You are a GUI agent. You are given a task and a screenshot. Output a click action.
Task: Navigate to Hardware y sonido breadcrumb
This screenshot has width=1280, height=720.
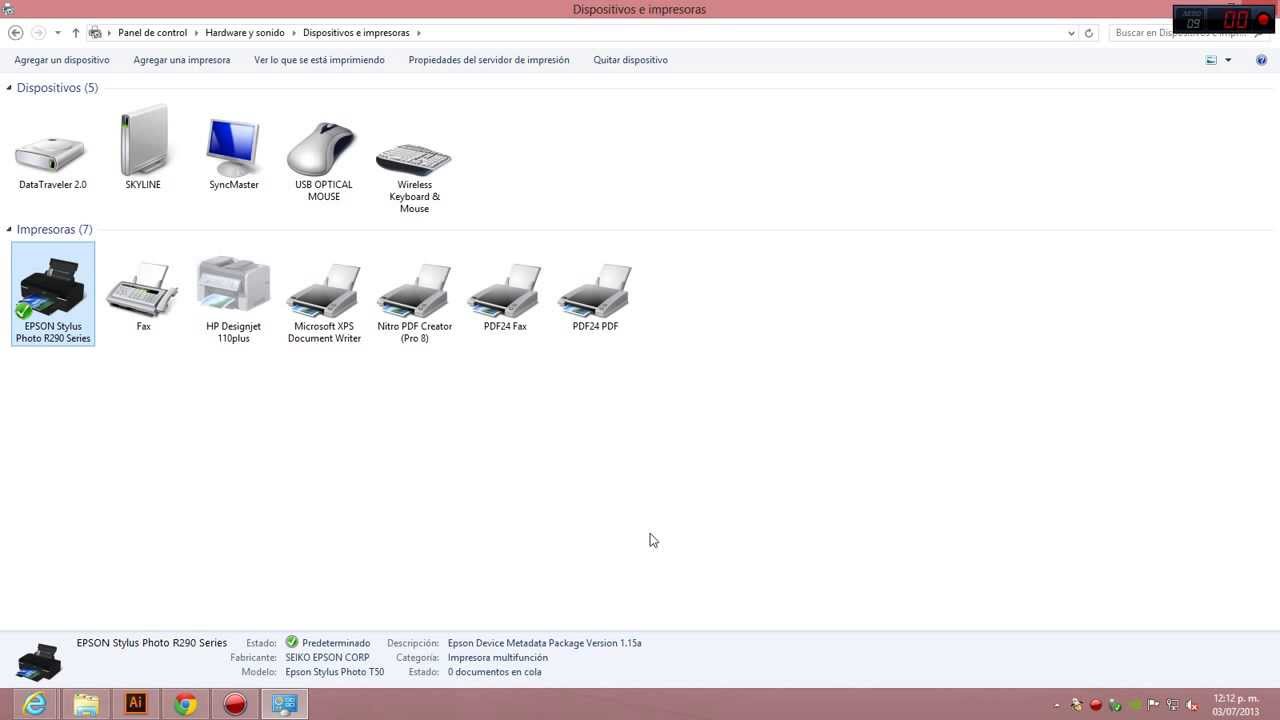click(245, 33)
